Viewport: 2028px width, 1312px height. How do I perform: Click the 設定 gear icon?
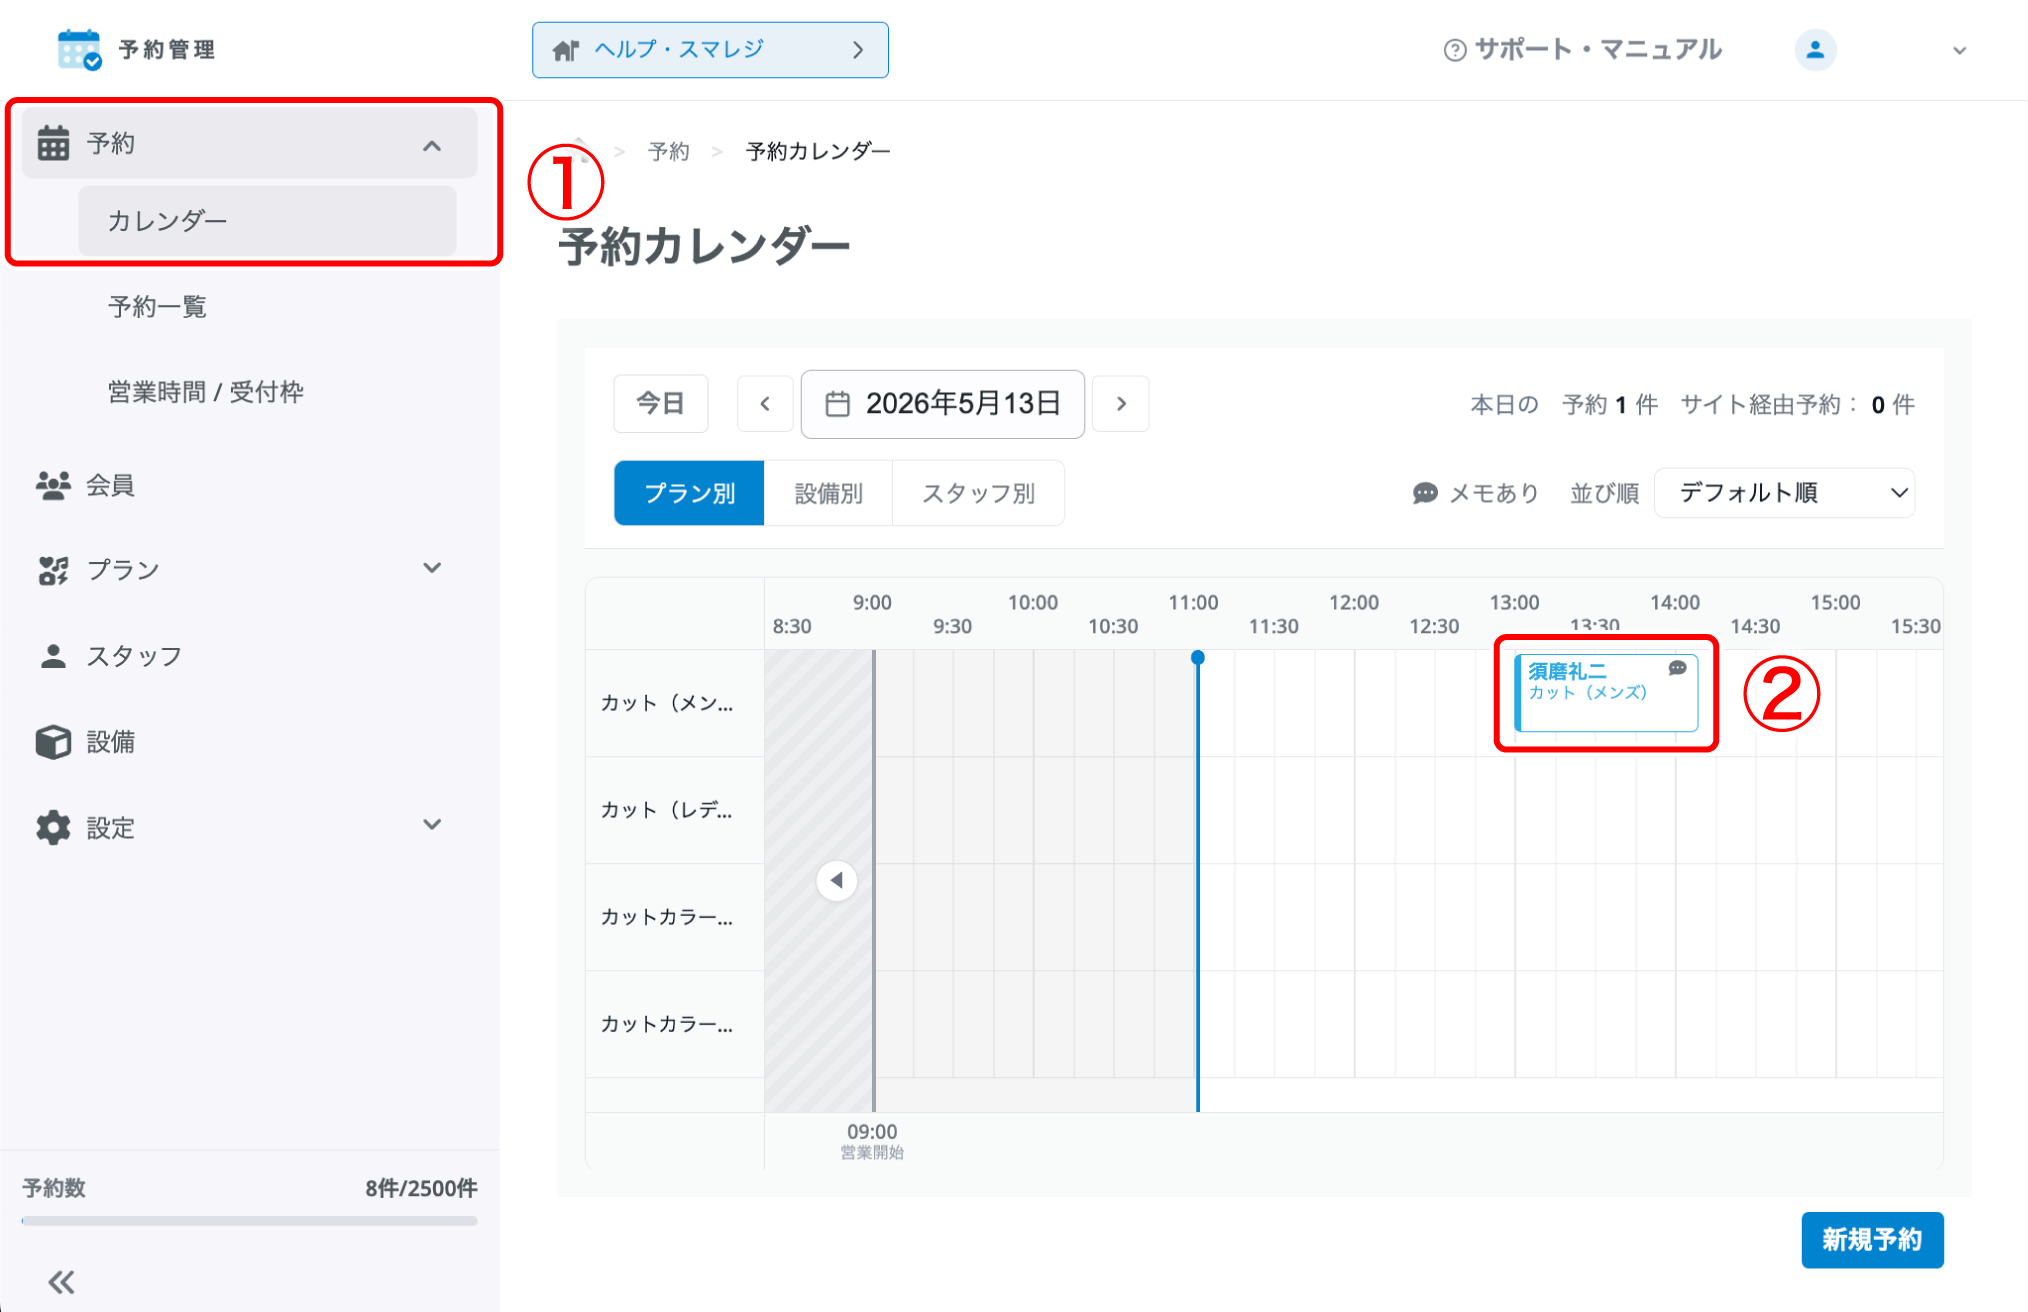point(53,827)
